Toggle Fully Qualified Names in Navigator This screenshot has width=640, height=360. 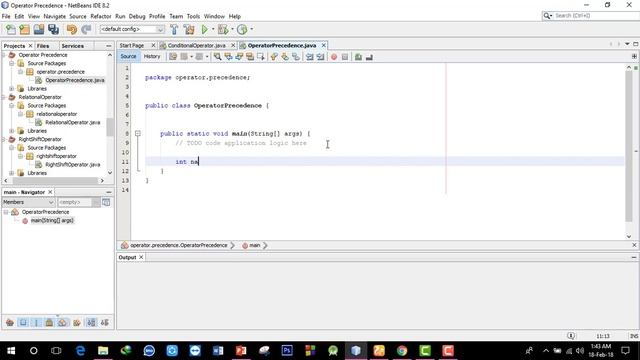(77, 322)
